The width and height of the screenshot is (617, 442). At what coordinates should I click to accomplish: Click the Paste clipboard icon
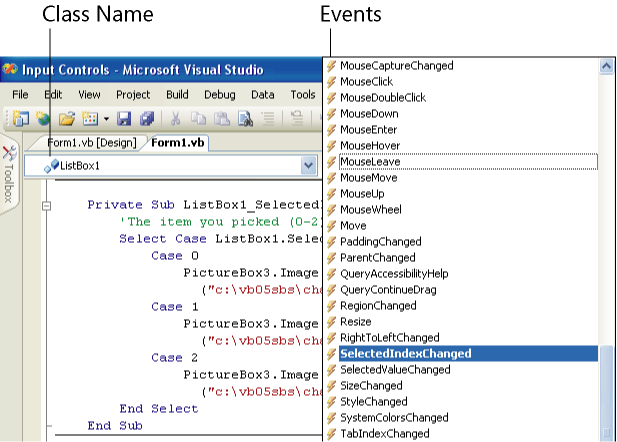[x=221, y=119]
